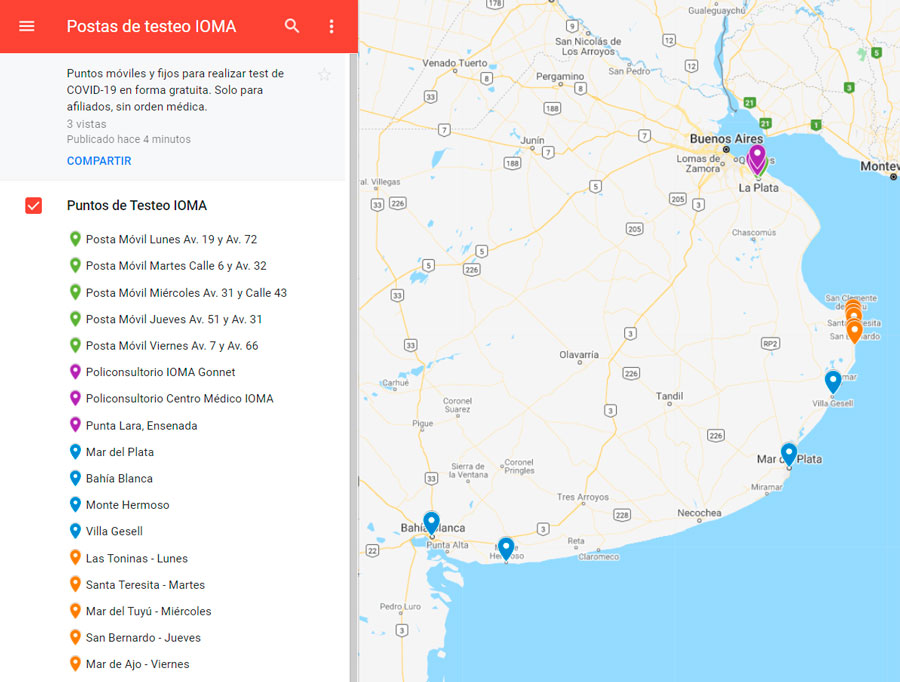Open the three-dot more options menu
Image resolution: width=900 pixels, height=682 pixels.
point(331,26)
